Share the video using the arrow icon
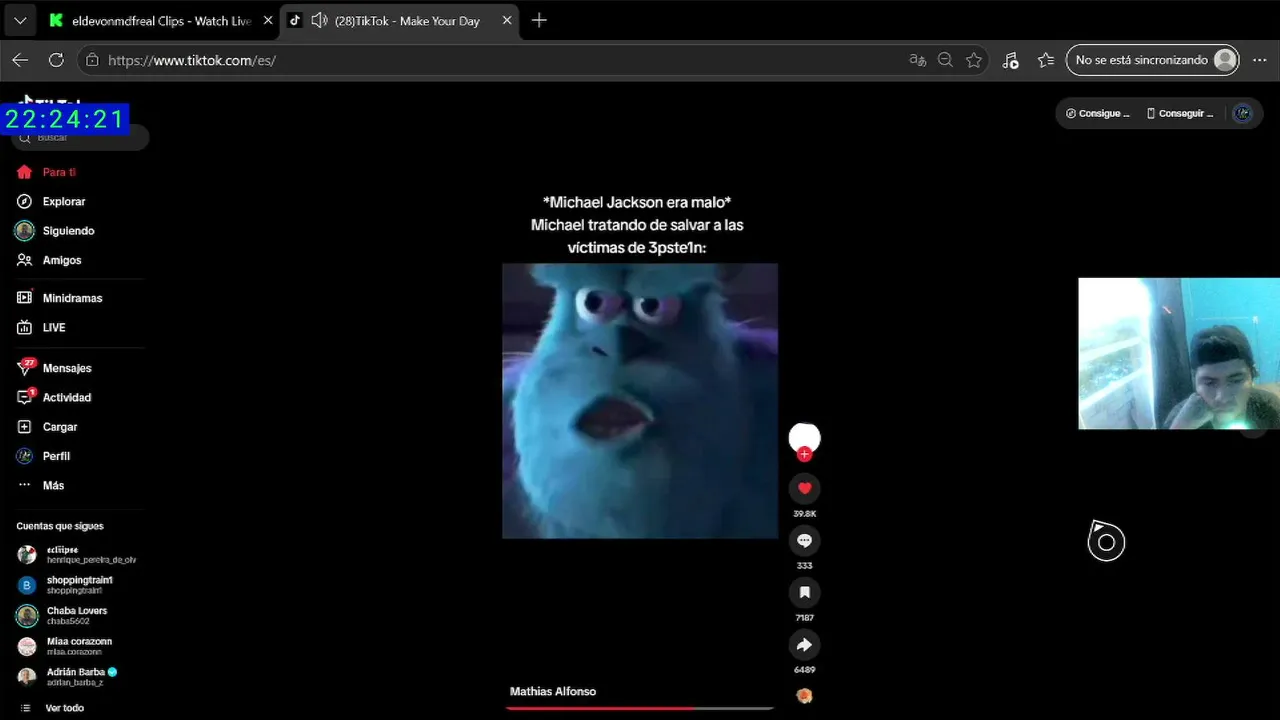The height and width of the screenshot is (720, 1280). pyautogui.click(x=804, y=645)
